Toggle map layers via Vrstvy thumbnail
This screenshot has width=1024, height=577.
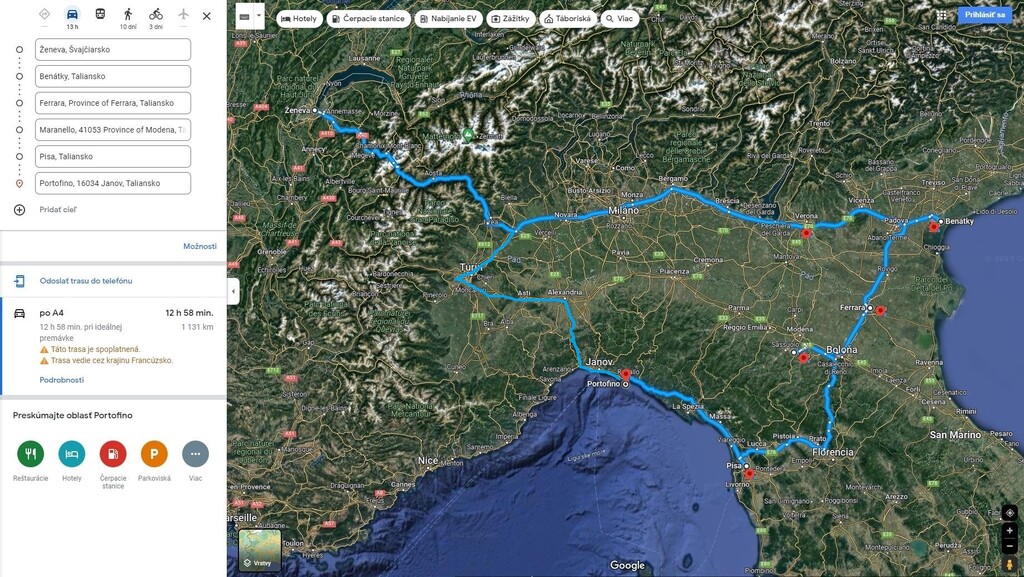coord(260,550)
